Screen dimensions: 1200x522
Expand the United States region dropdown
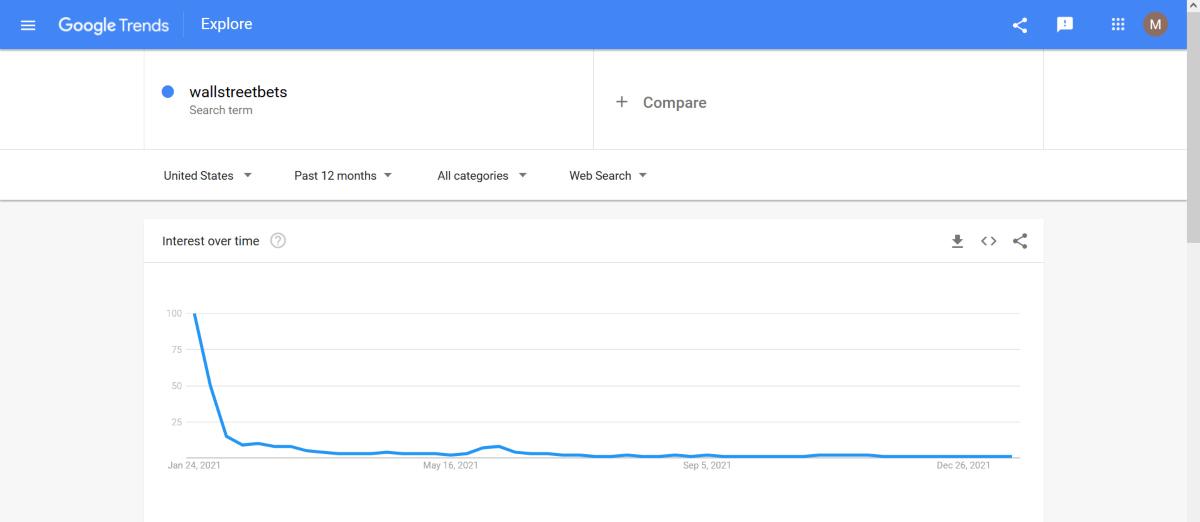208,175
